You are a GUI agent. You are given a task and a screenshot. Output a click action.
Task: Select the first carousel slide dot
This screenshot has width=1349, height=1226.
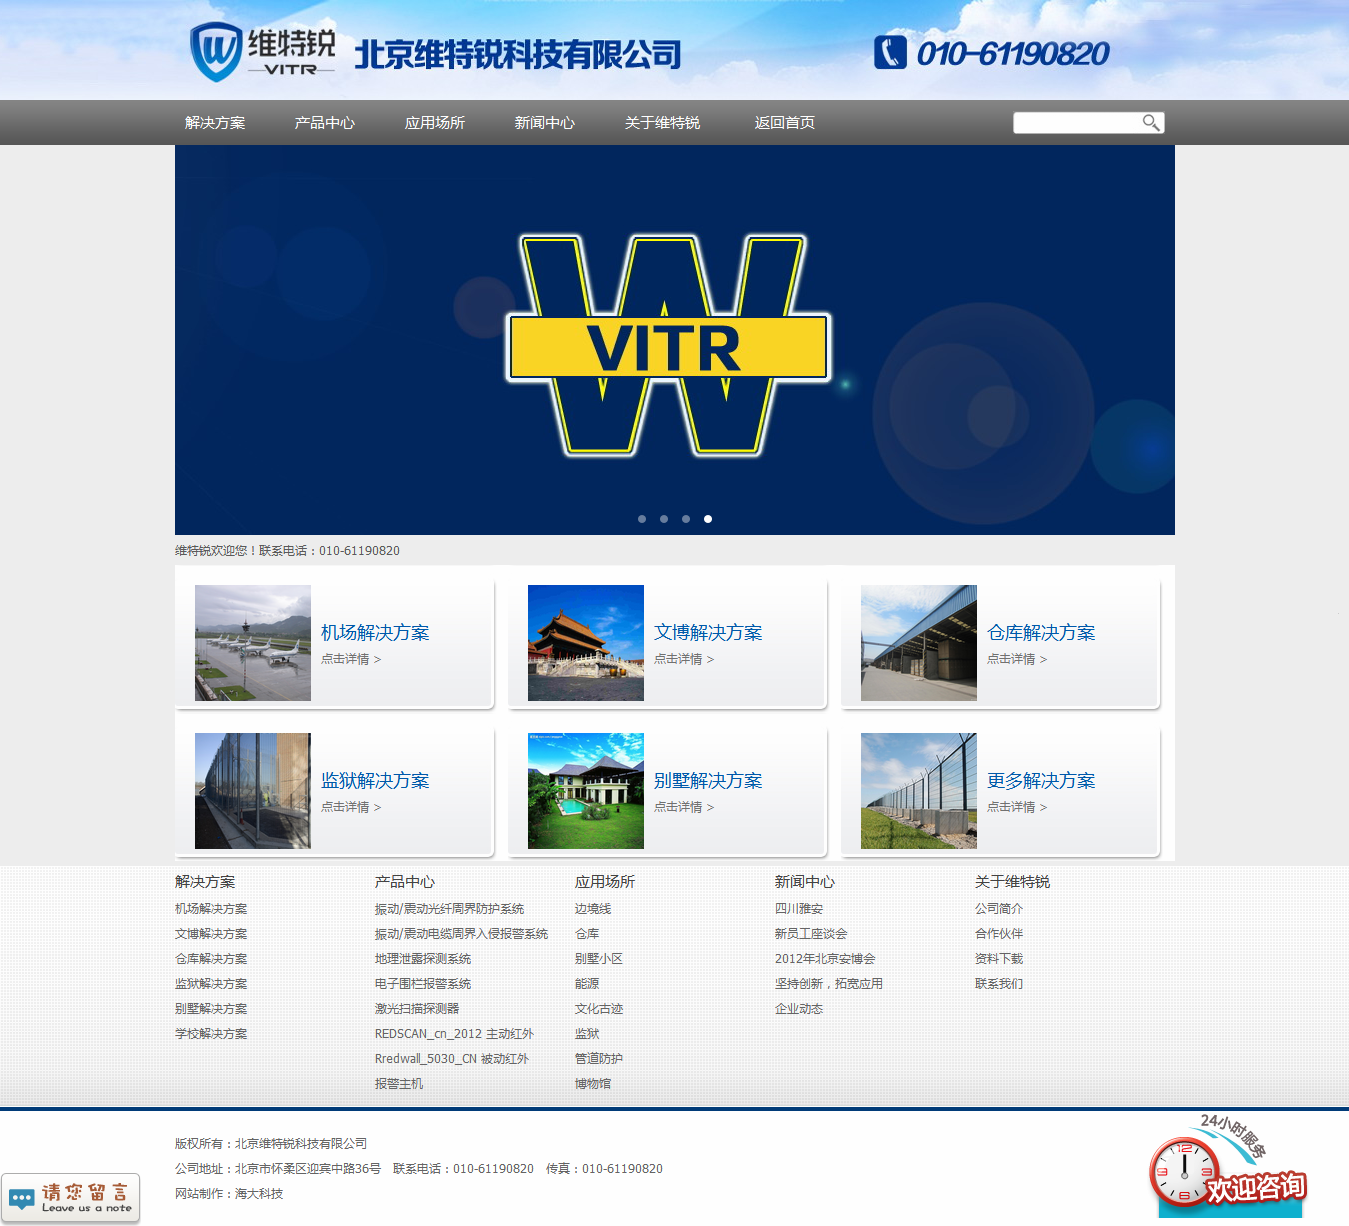tap(642, 519)
